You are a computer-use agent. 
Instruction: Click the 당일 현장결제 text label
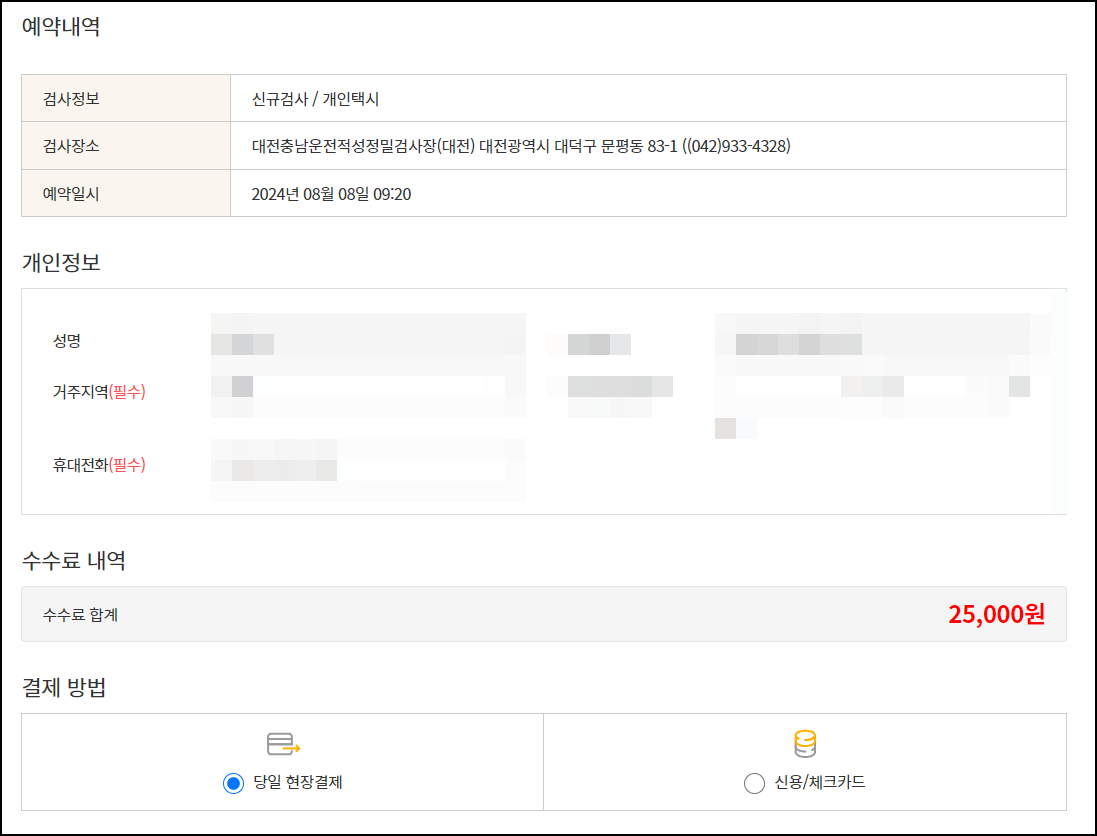point(298,782)
